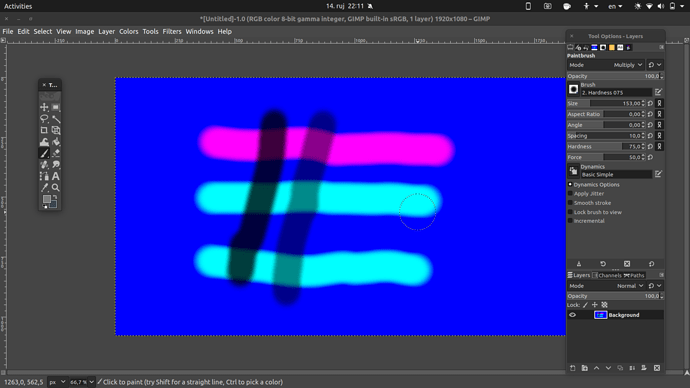Viewport: 690px width, 388px height.
Task: Reset Aspect Ratio to brush default
Action: point(650,114)
